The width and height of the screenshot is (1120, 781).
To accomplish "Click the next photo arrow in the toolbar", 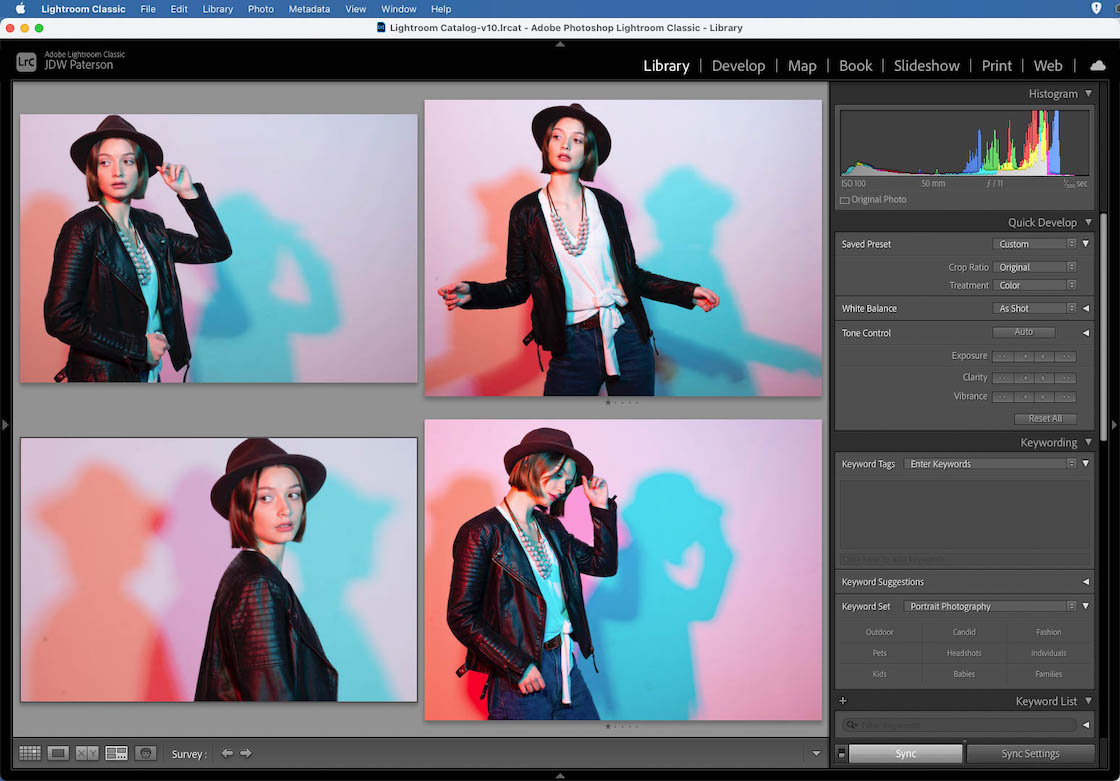I will coord(246,753).
